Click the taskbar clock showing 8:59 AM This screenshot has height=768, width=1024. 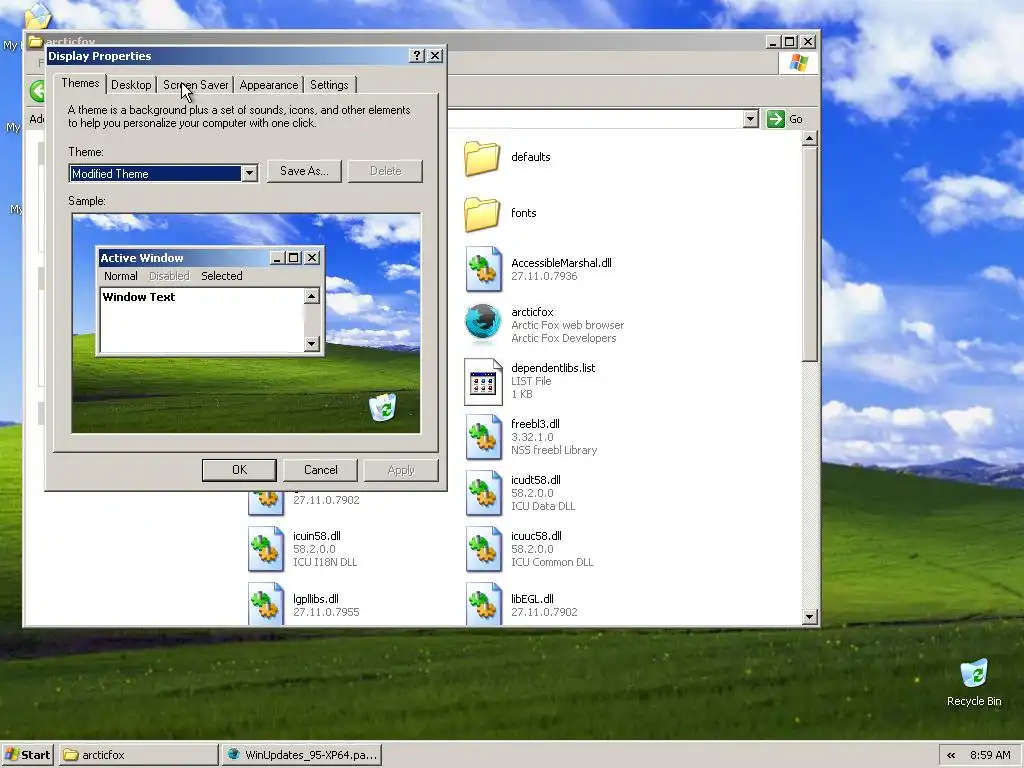click(x=990, y=755)
